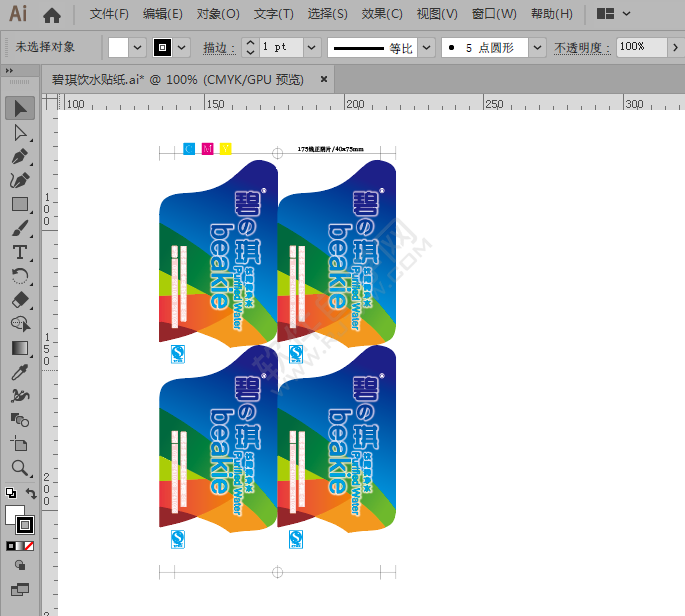The height and width of the screenshot is (616, 685).
Task: Select the Type tool
Action: coord(20,252)
